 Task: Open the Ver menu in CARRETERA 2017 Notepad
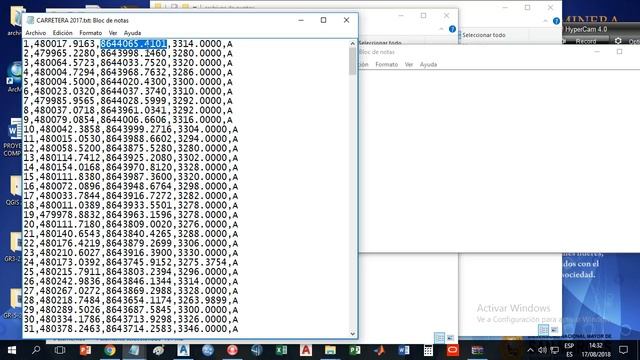(113, 33)
